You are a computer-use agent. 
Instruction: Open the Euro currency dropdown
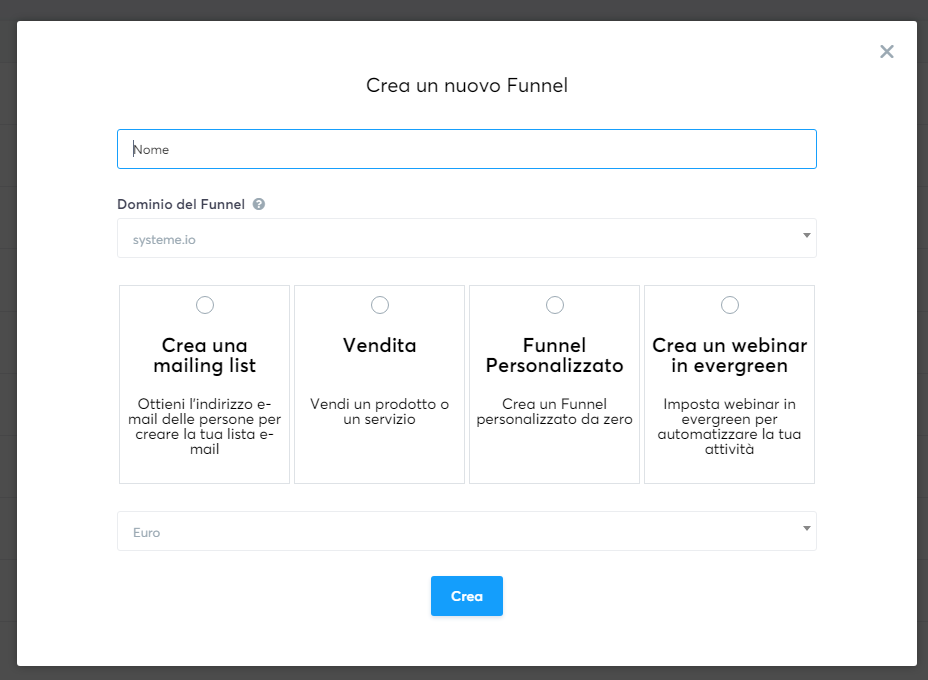pos(466,531)
